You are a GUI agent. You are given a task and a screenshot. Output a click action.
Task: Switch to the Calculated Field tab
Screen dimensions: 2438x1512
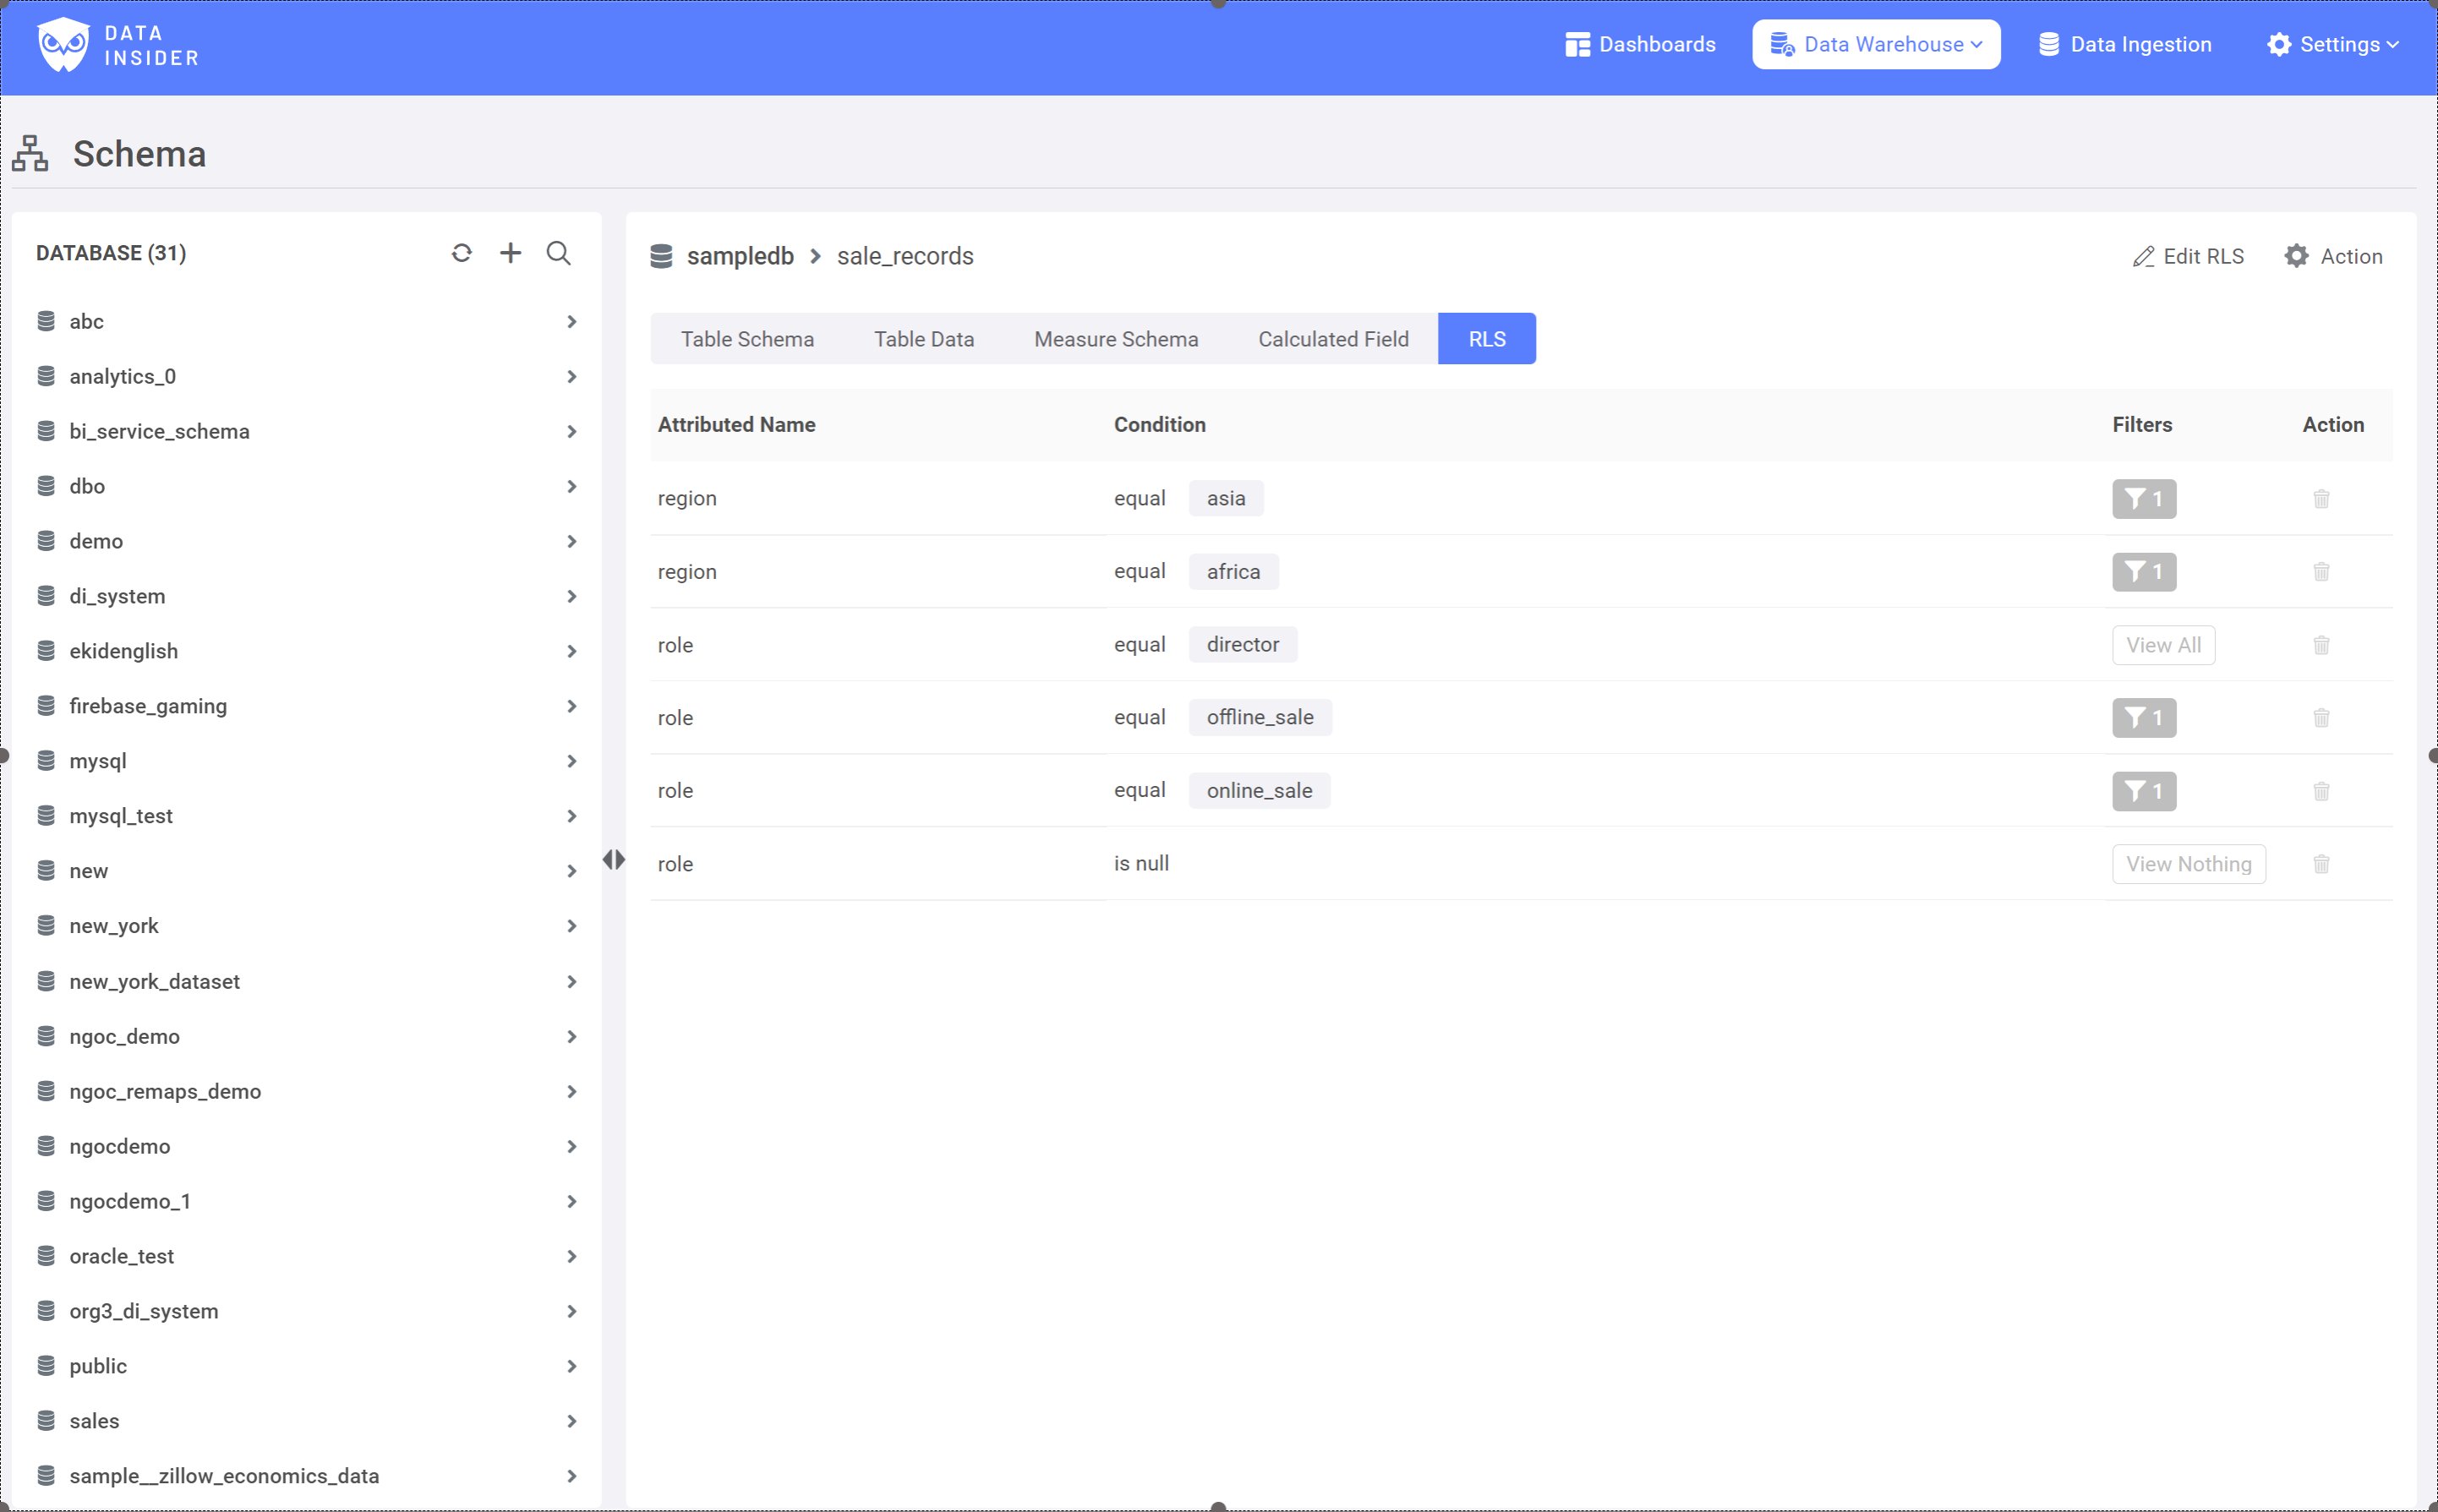[1332, 339]
